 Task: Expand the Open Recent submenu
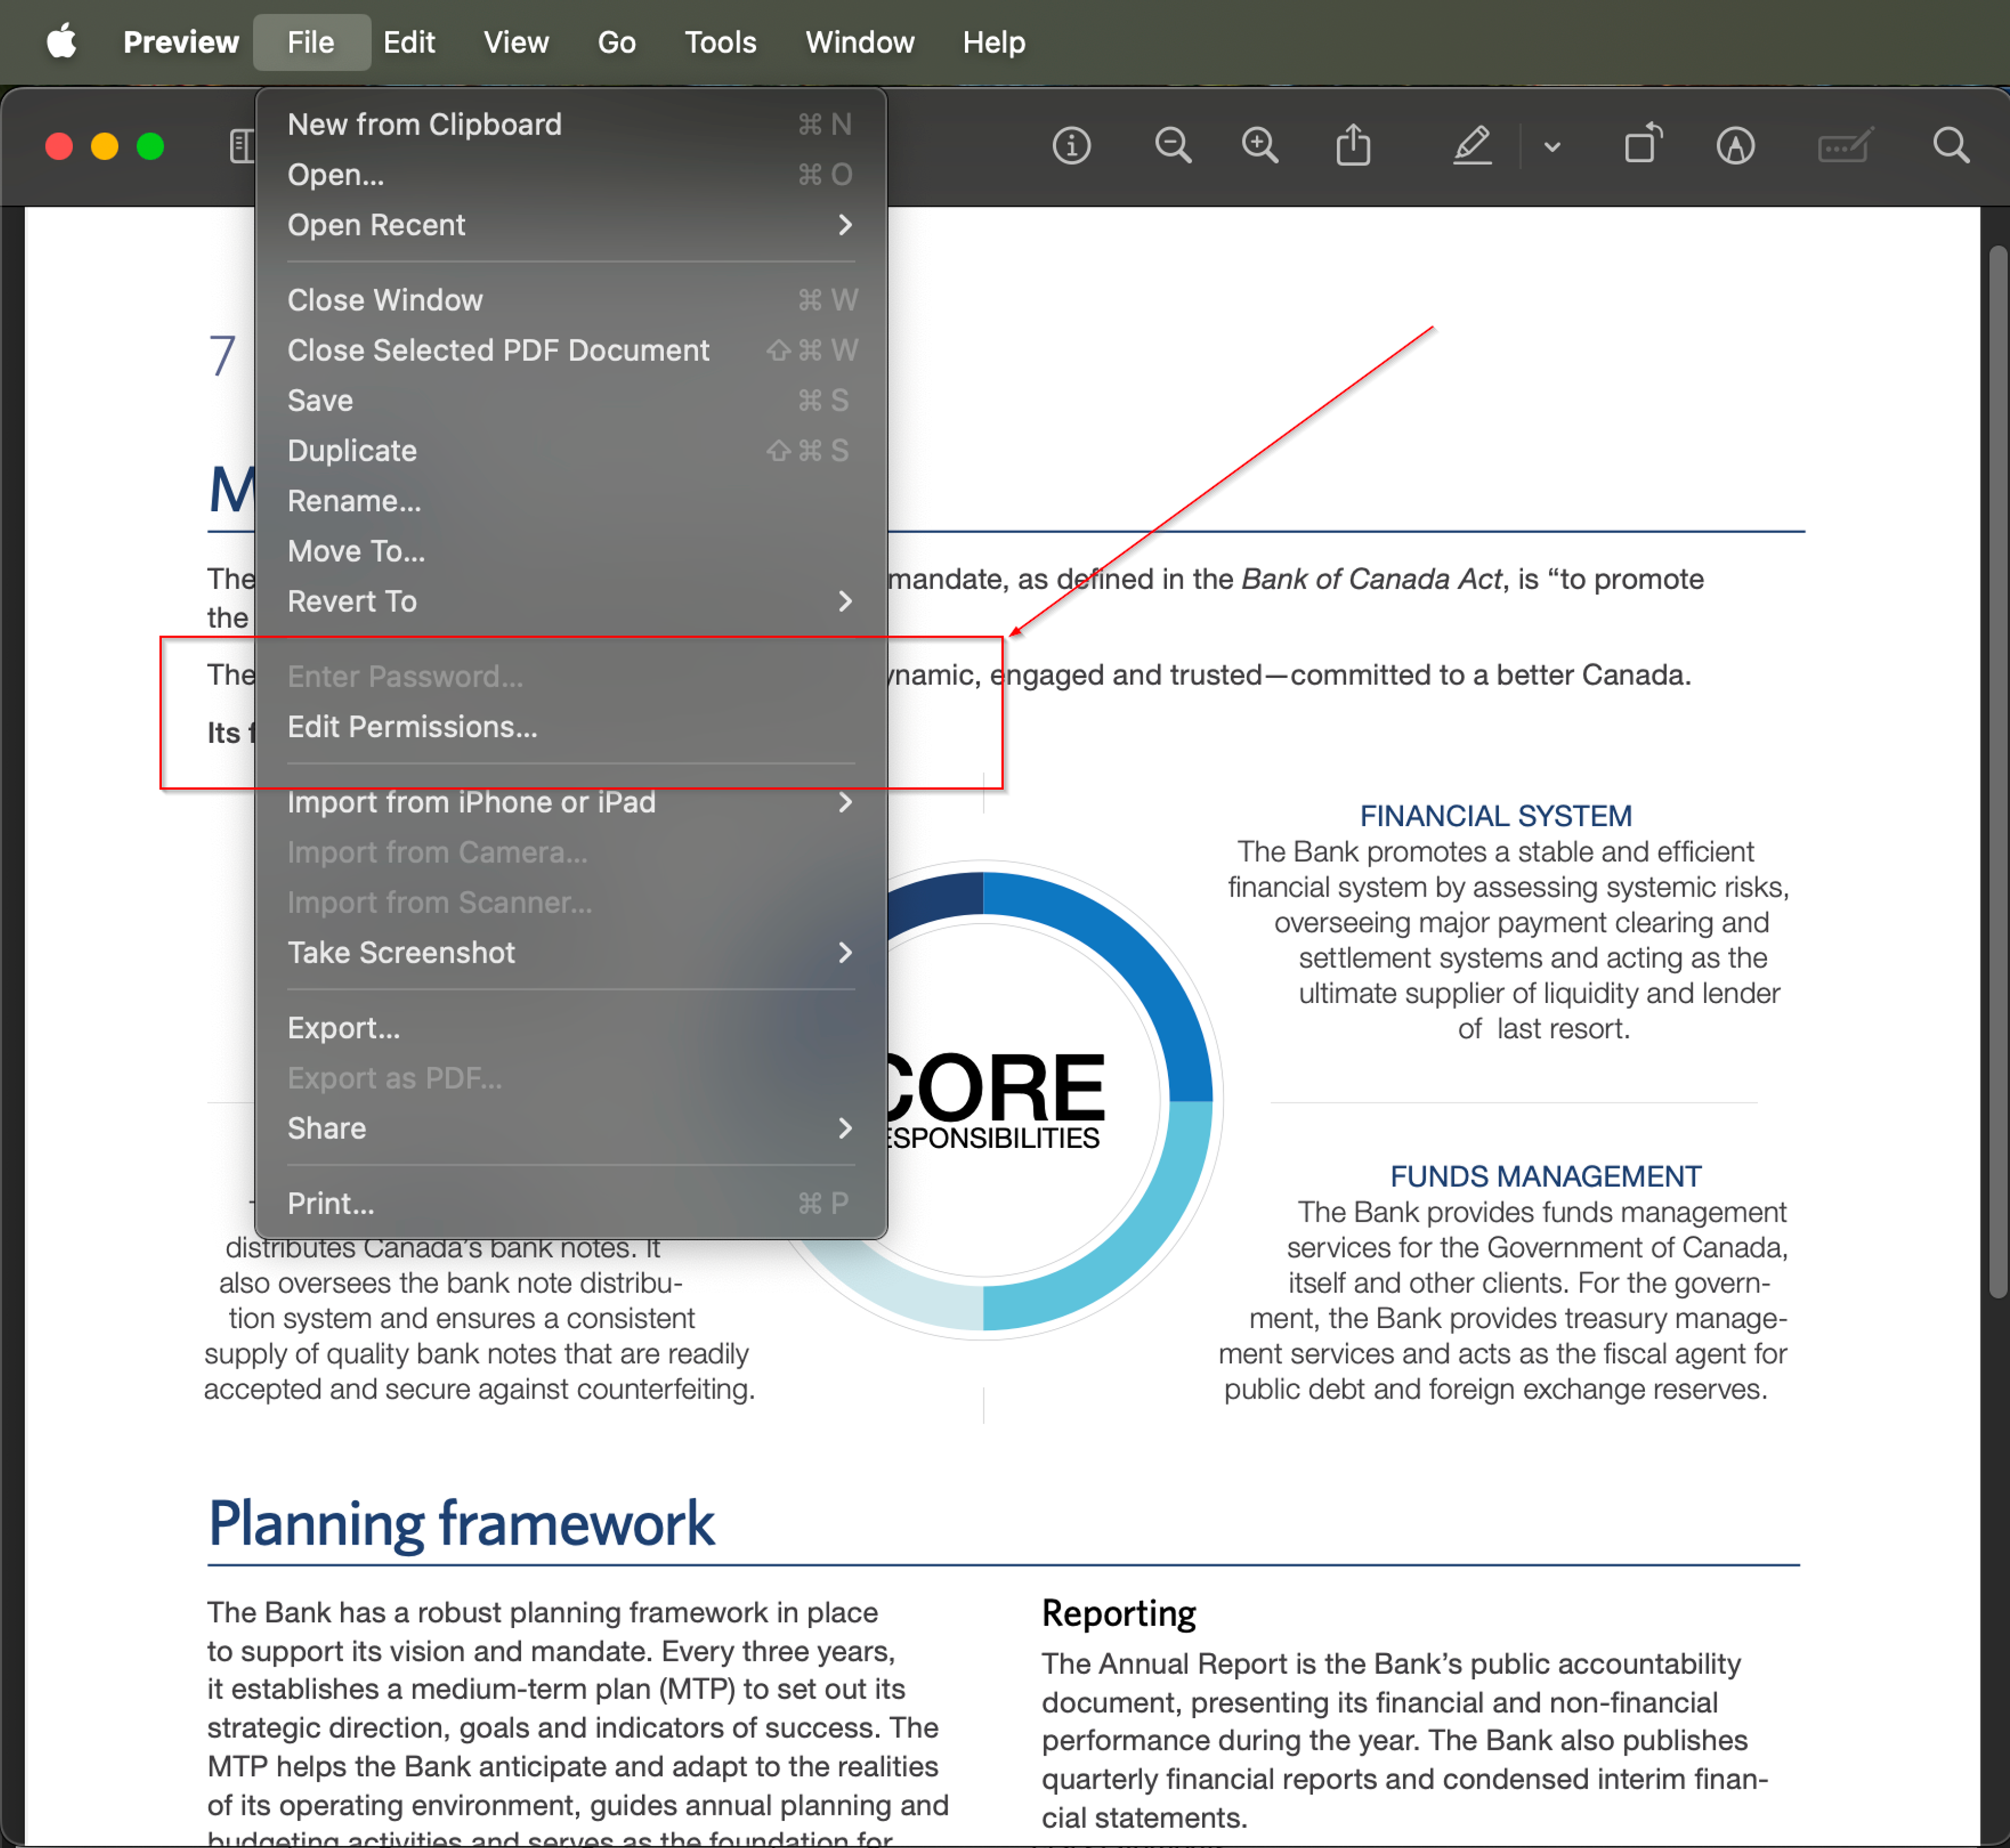(x=571, y=224)
